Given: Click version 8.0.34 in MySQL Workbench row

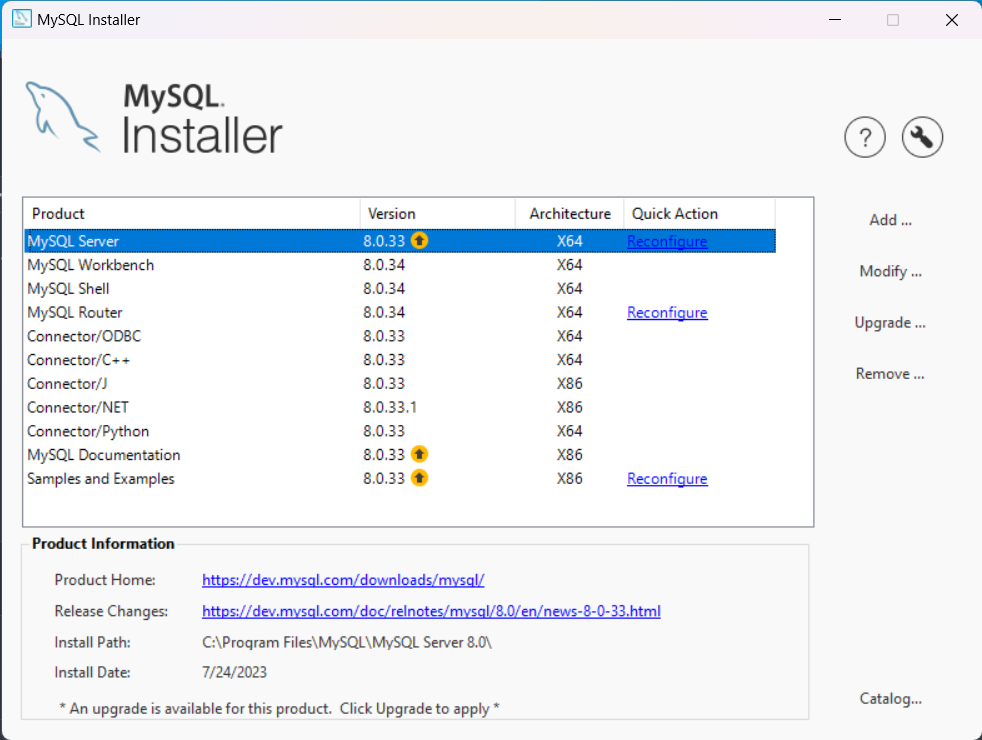Looking at the screenshot, I should pyautogui.click(x=384, y=265).
